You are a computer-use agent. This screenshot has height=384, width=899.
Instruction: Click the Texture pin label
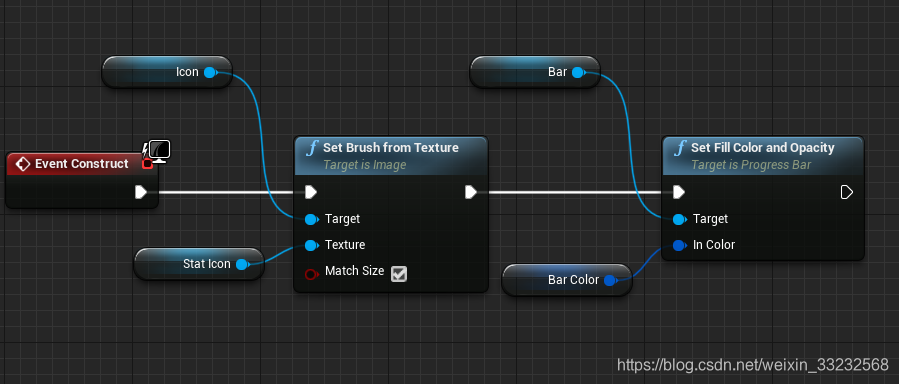tap(345, 245)
